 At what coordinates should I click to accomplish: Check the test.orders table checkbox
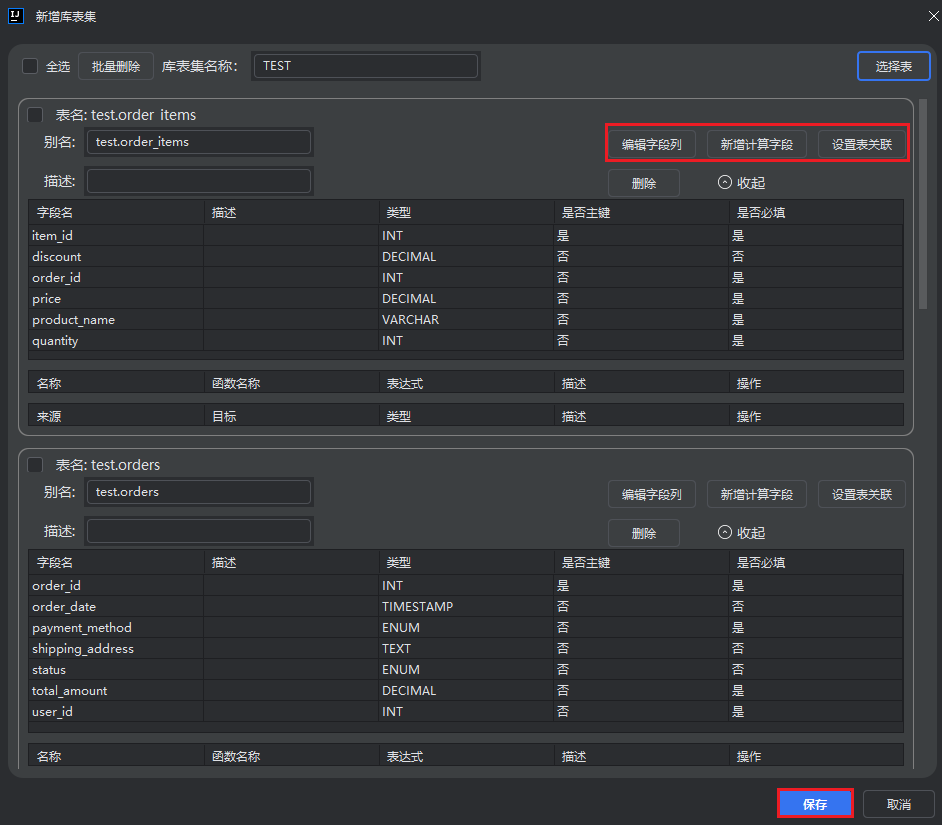point(35,464)
